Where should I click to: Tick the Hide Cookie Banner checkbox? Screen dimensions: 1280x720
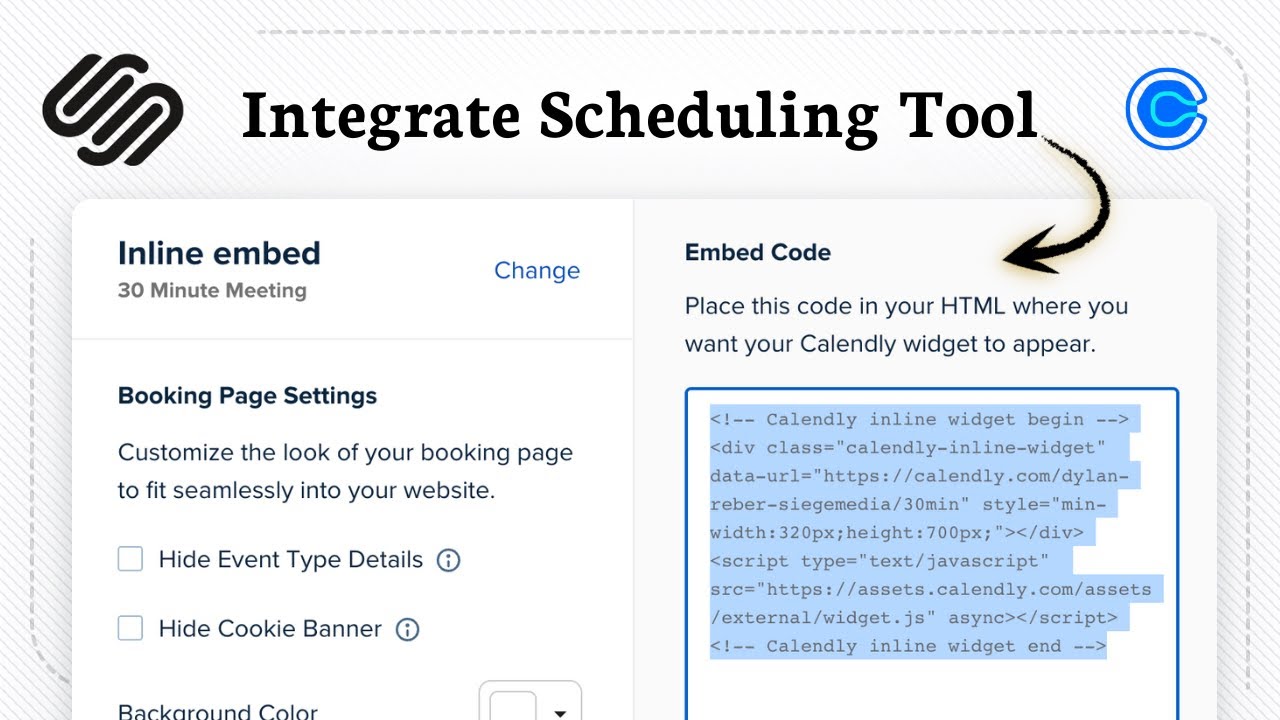(x=131, y=628)
